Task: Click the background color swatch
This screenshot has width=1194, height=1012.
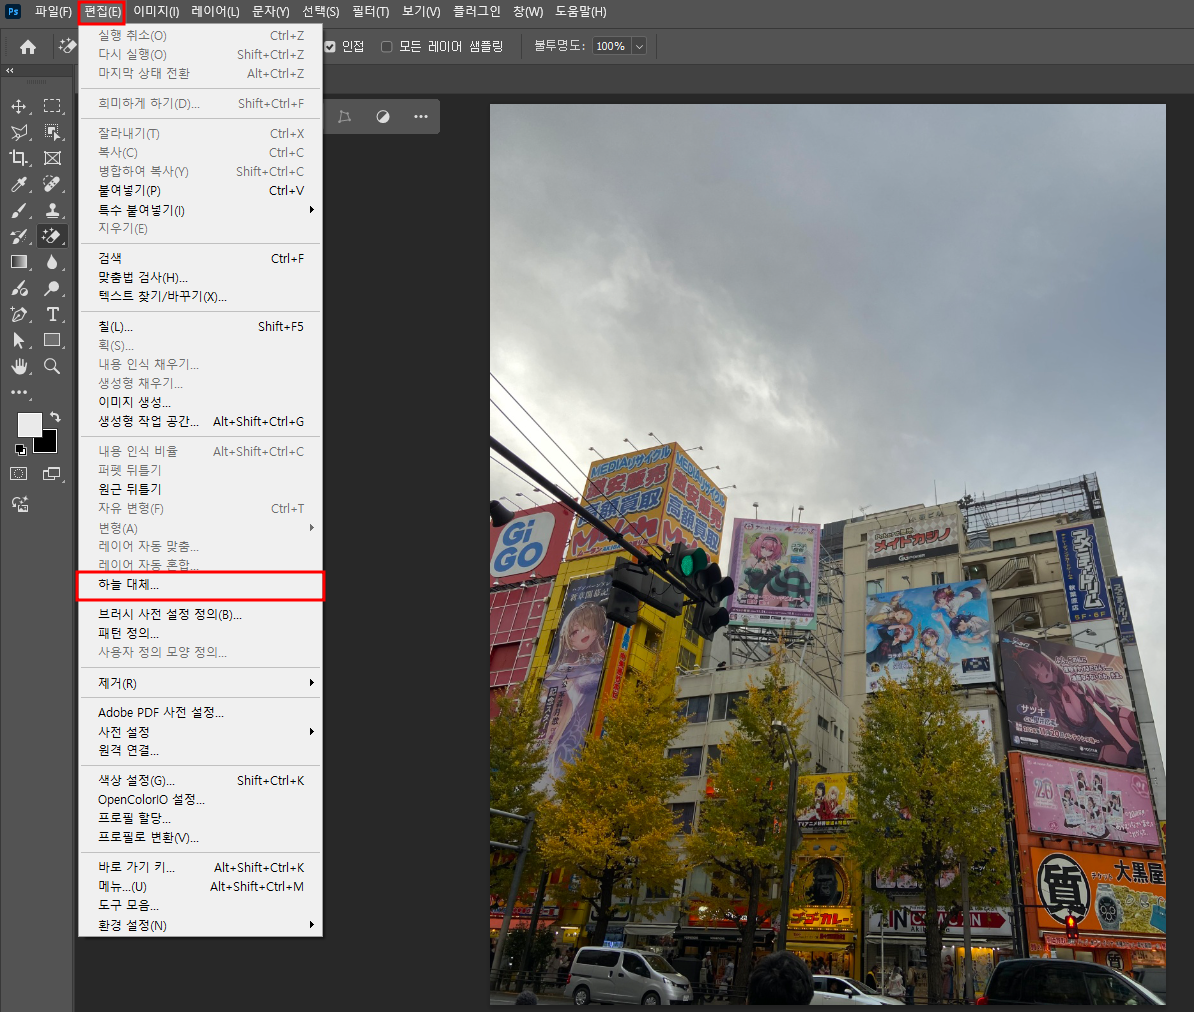Action: pyautogui.click(x=48, y=443)
